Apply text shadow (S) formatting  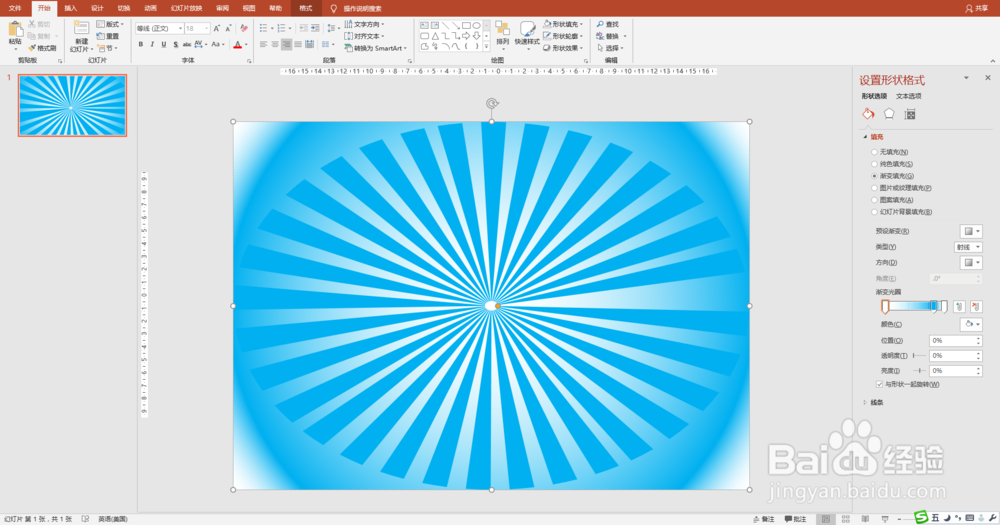point(175,45)
